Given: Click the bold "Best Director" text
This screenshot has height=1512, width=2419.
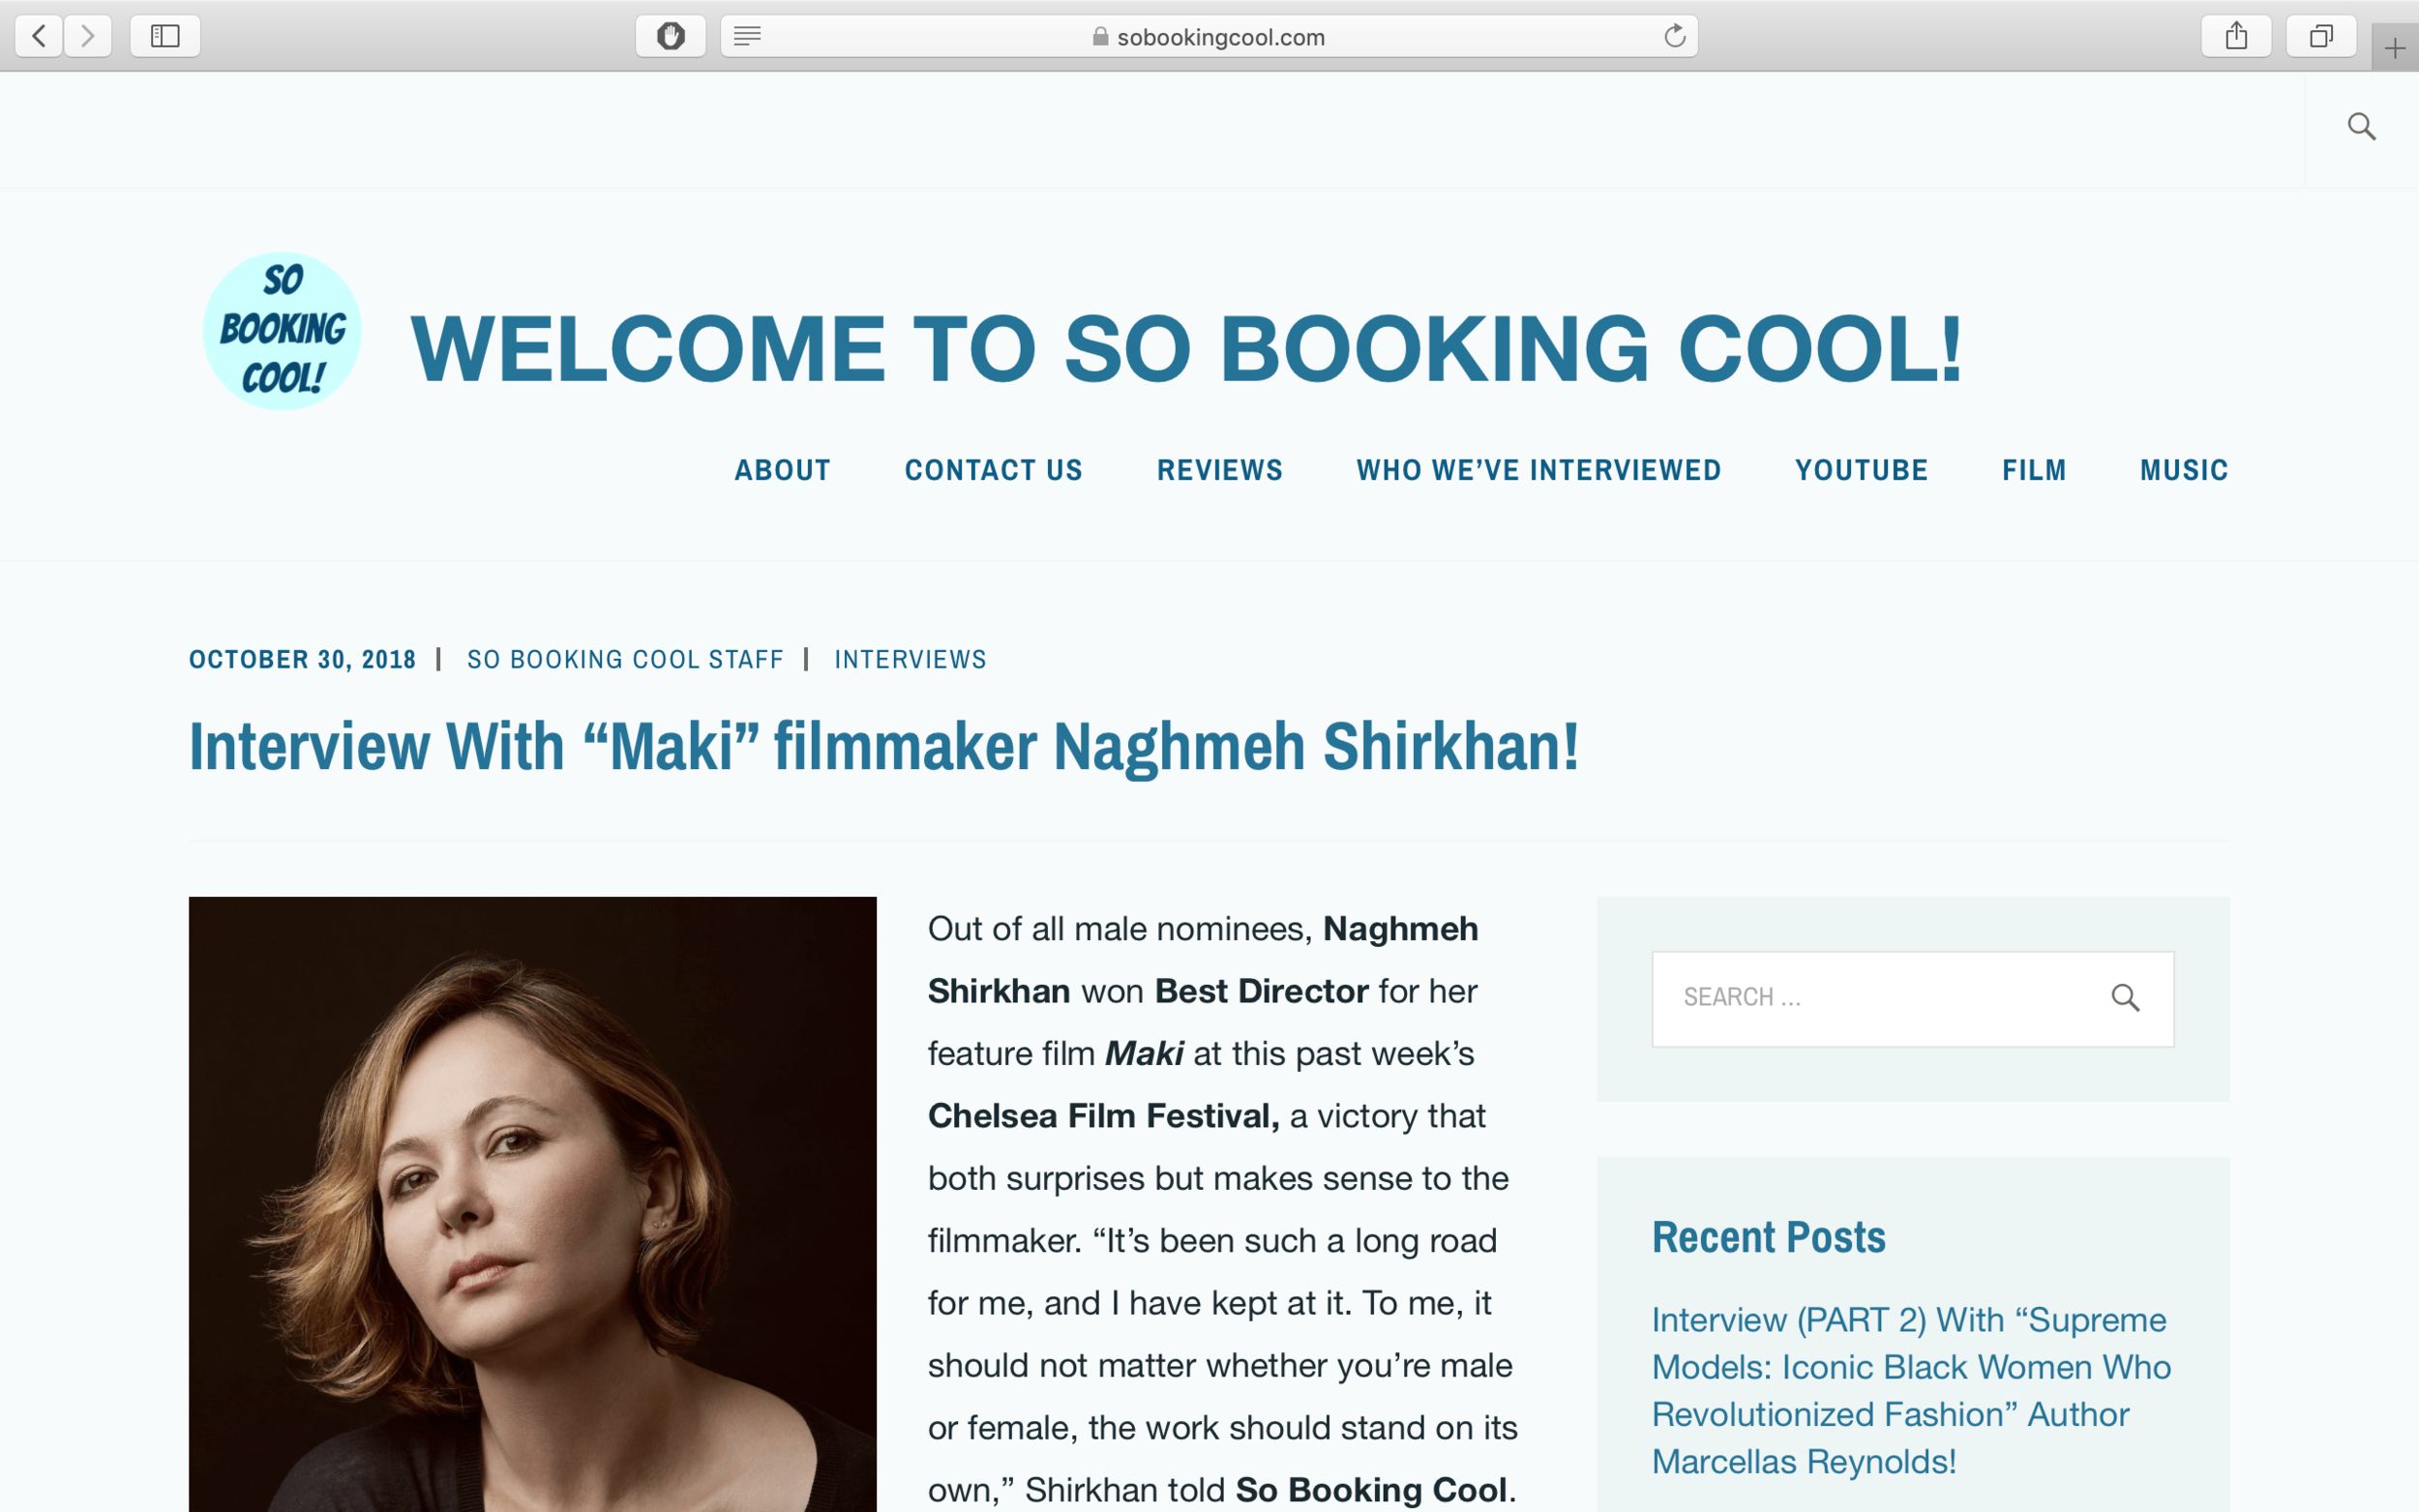Looking at the screenshot, I should point(1261,991).
